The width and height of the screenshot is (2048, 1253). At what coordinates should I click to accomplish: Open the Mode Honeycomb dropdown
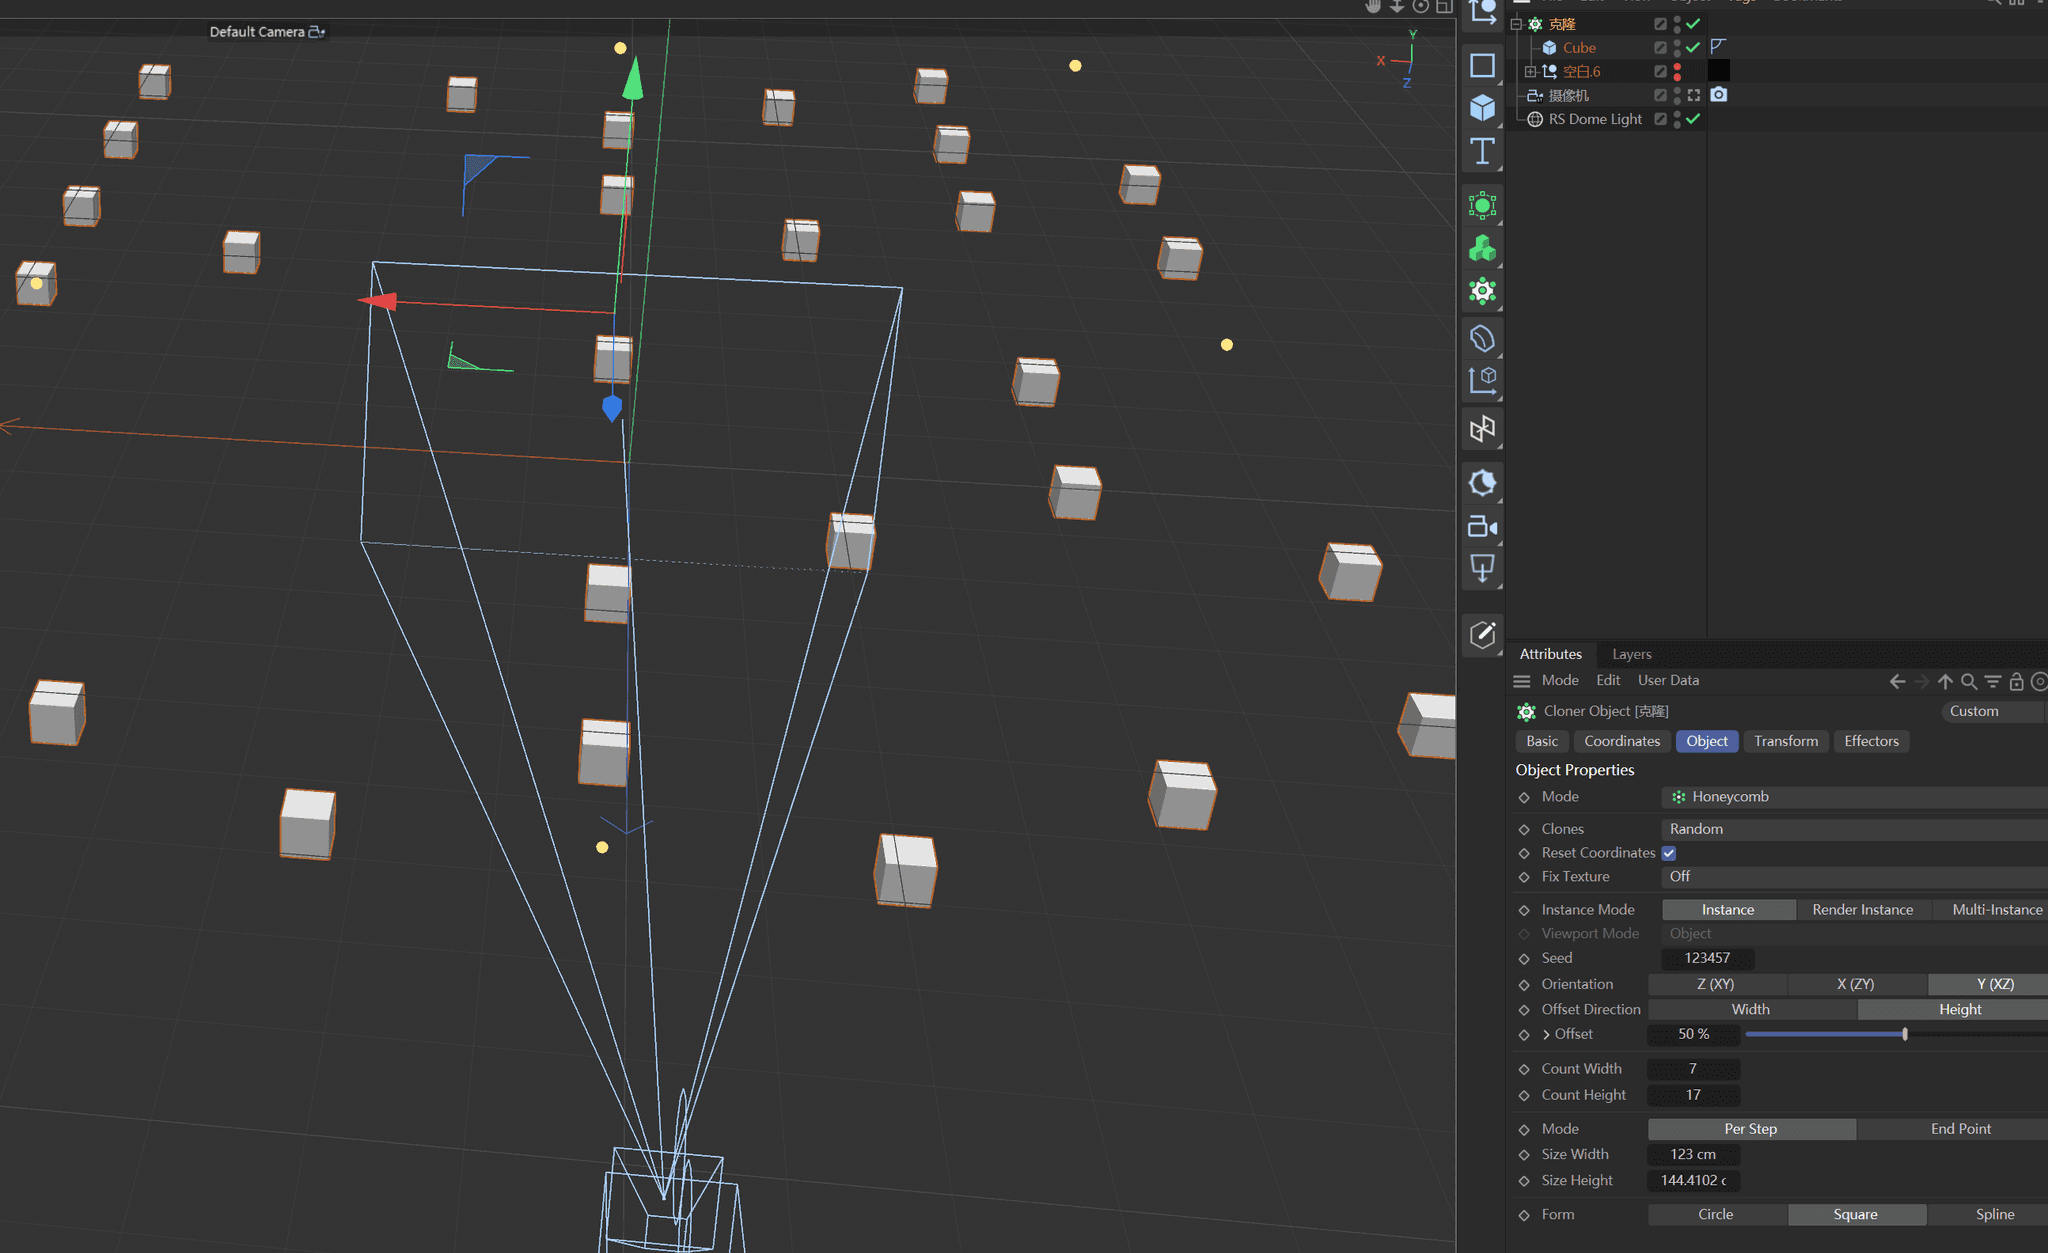tap(1854, 797)
